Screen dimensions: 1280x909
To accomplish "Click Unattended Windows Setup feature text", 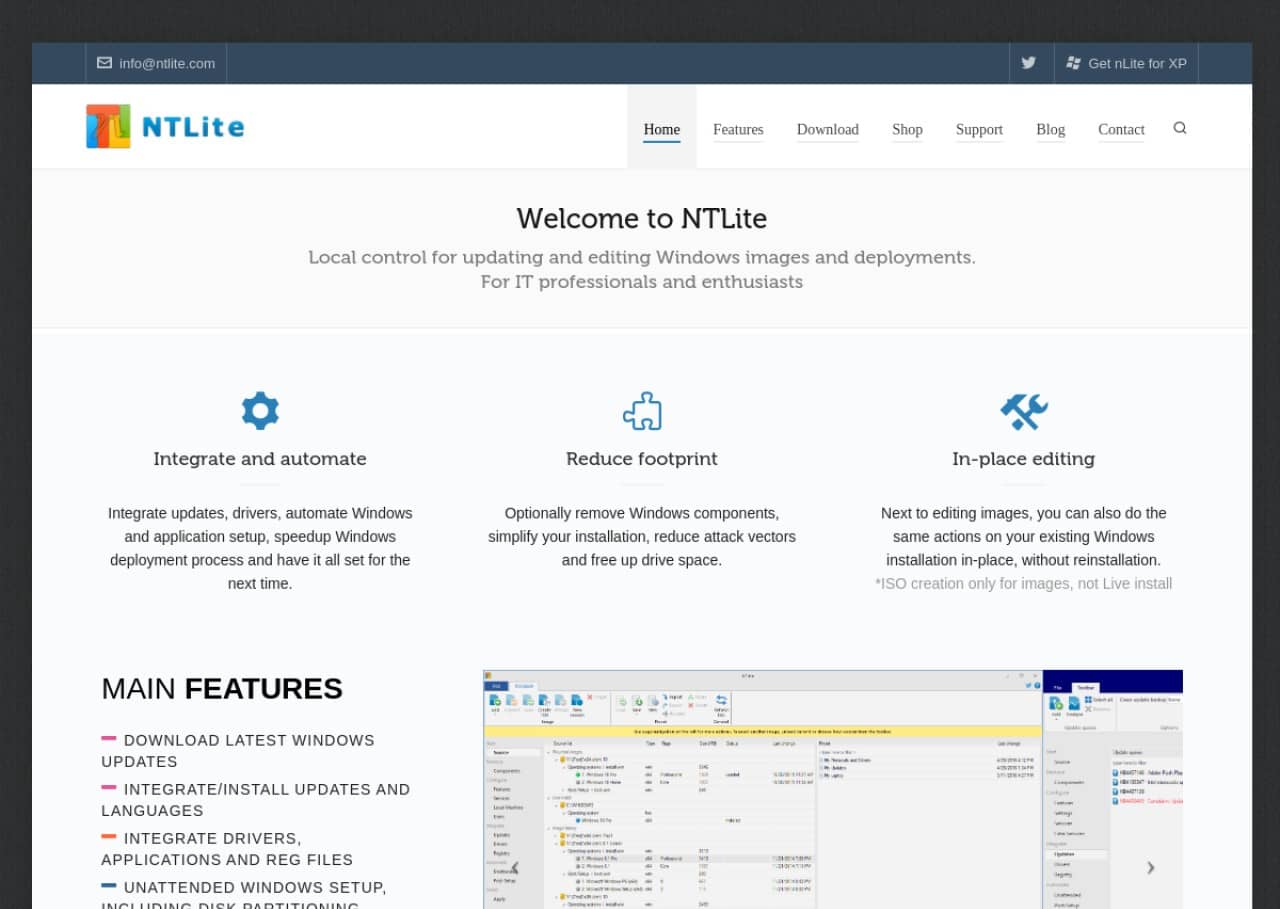I will pos(244,896).
